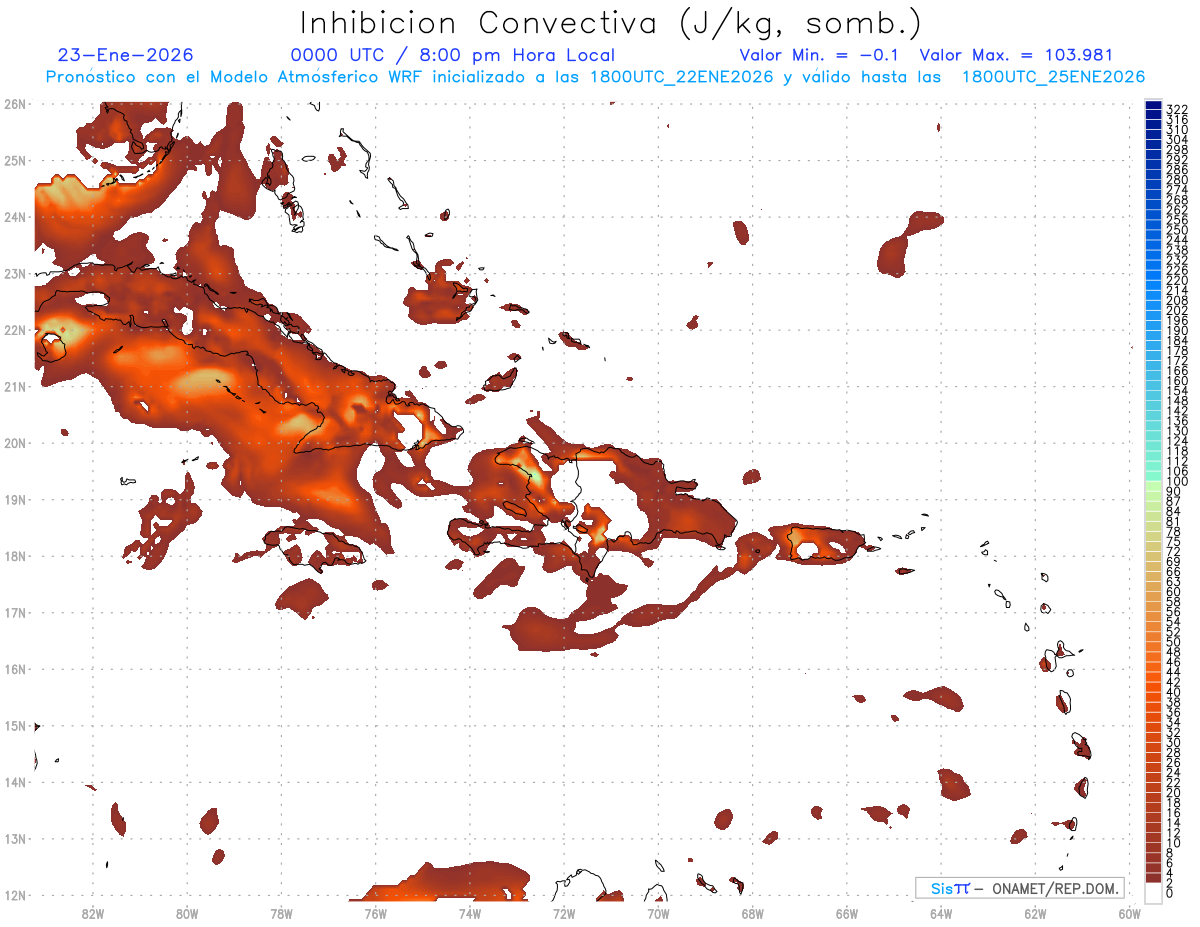Click the 12N latitude axis label

[x=15, y=895]
